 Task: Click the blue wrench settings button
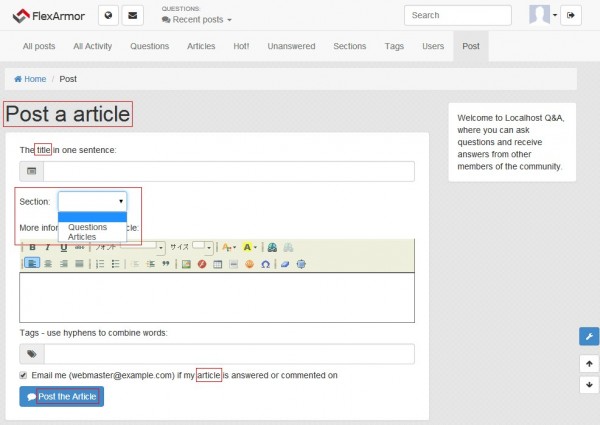click(589, 336)
